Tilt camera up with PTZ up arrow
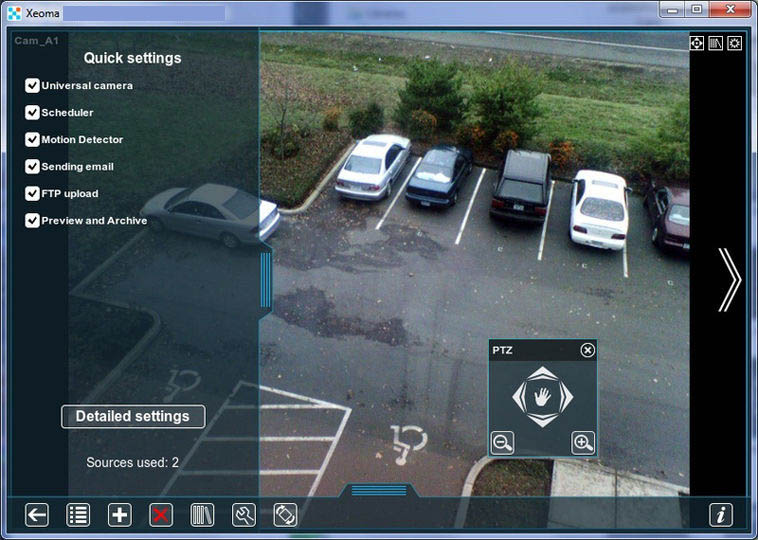 pos(542,373)
